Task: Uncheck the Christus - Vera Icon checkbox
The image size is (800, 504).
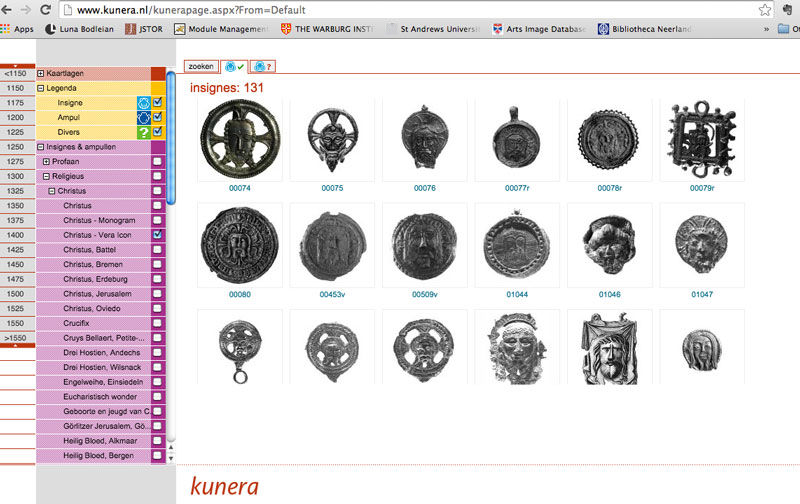Action: tap(158, 234)
